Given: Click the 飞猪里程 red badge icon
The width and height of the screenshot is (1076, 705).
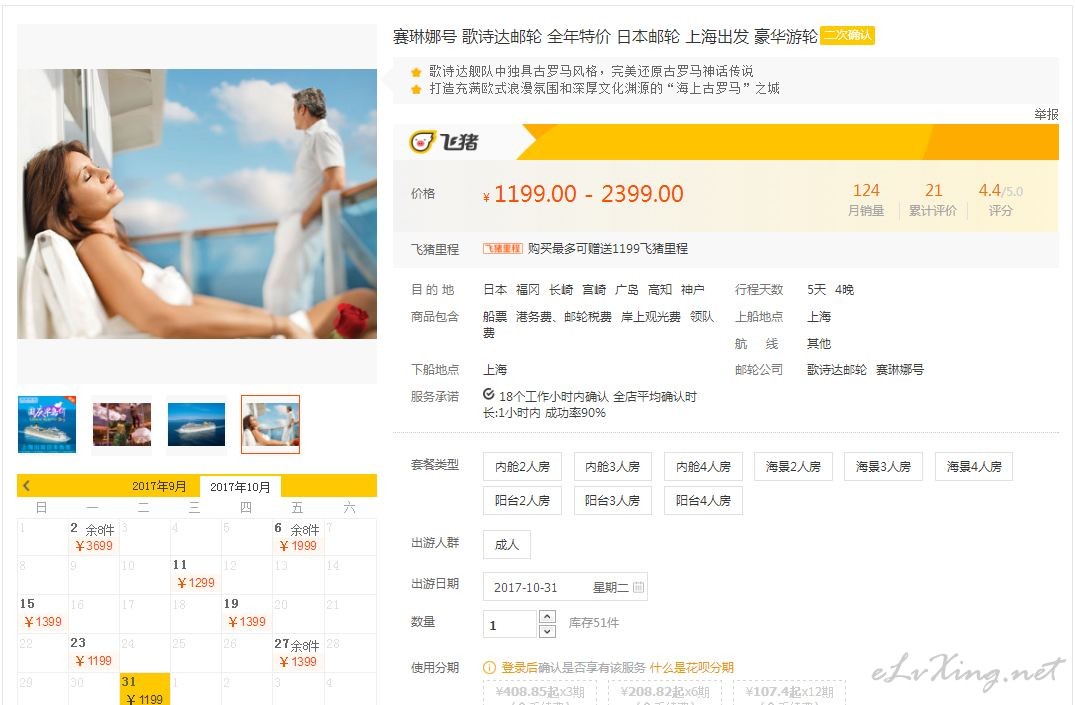Looking at the screenshot, I should (x=502, y=249).
